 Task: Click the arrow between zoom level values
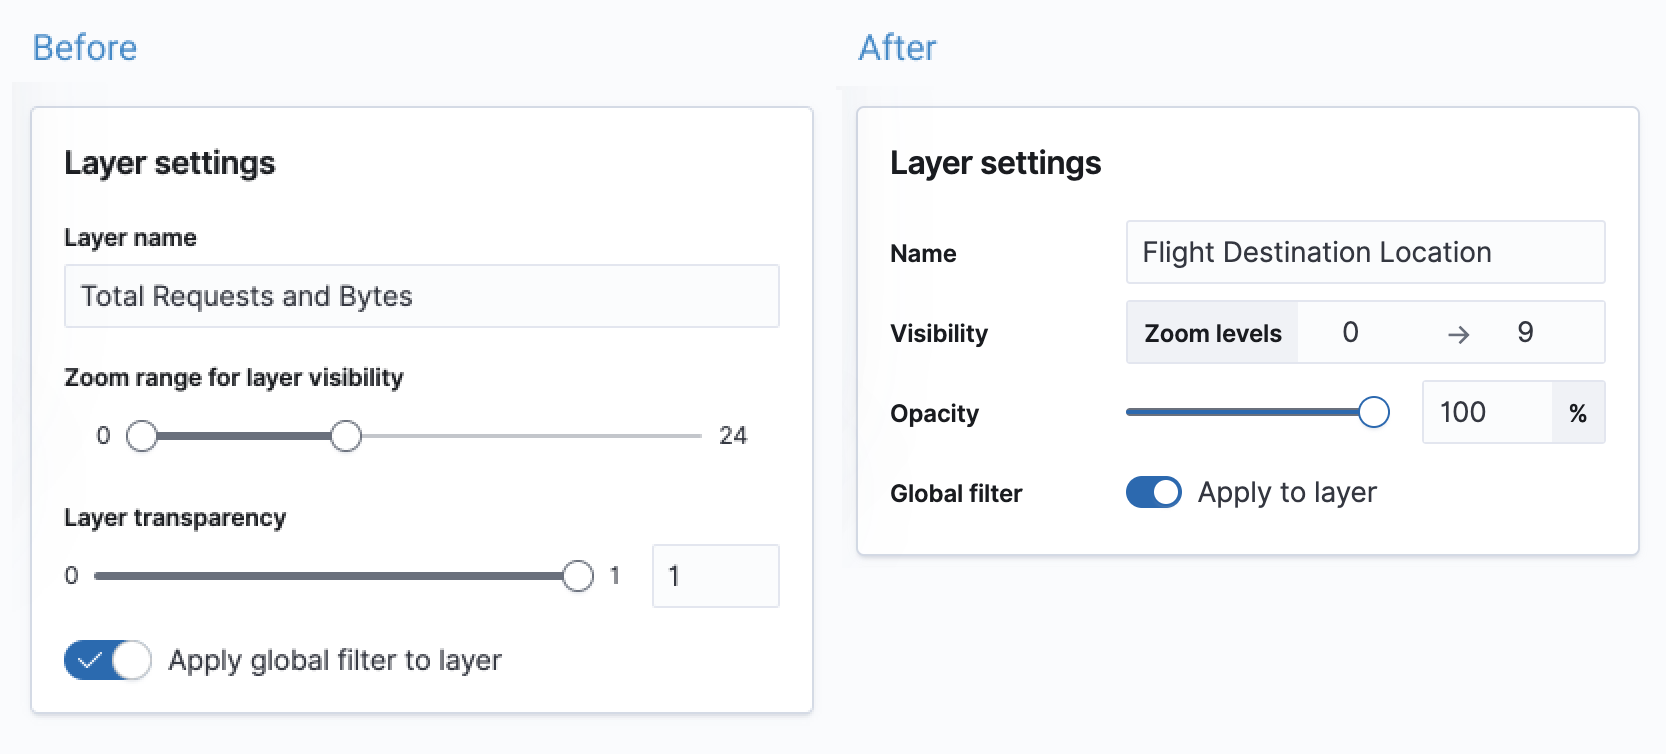(x=1459, y=334)
